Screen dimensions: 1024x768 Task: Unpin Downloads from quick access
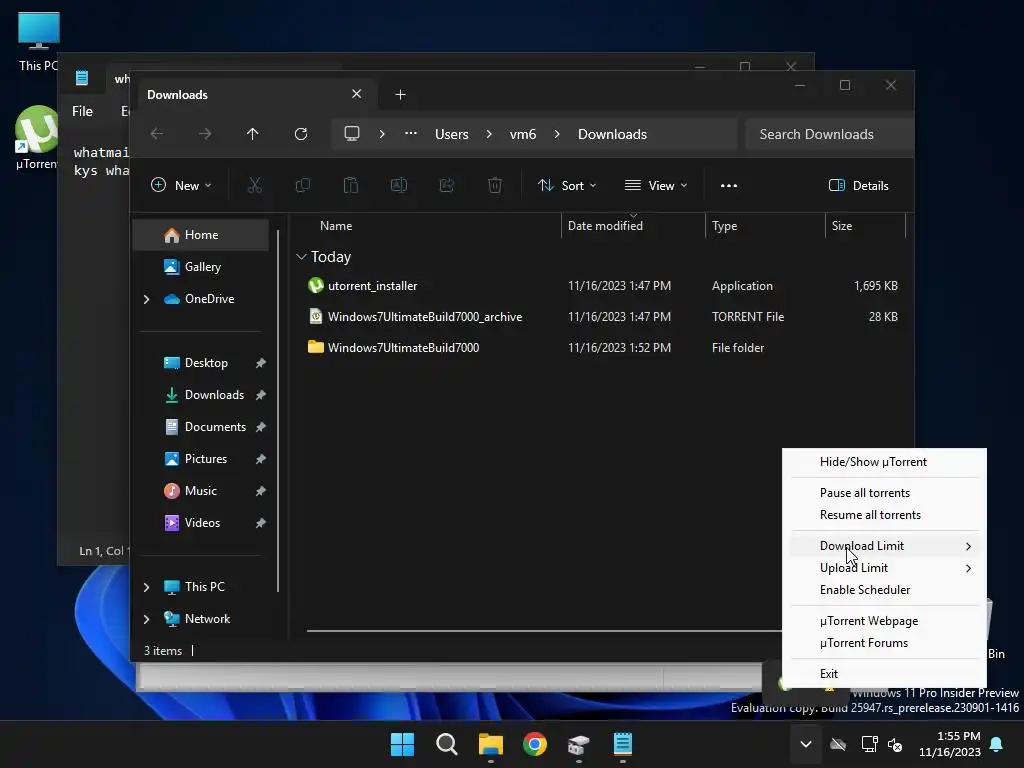[261, 395]
